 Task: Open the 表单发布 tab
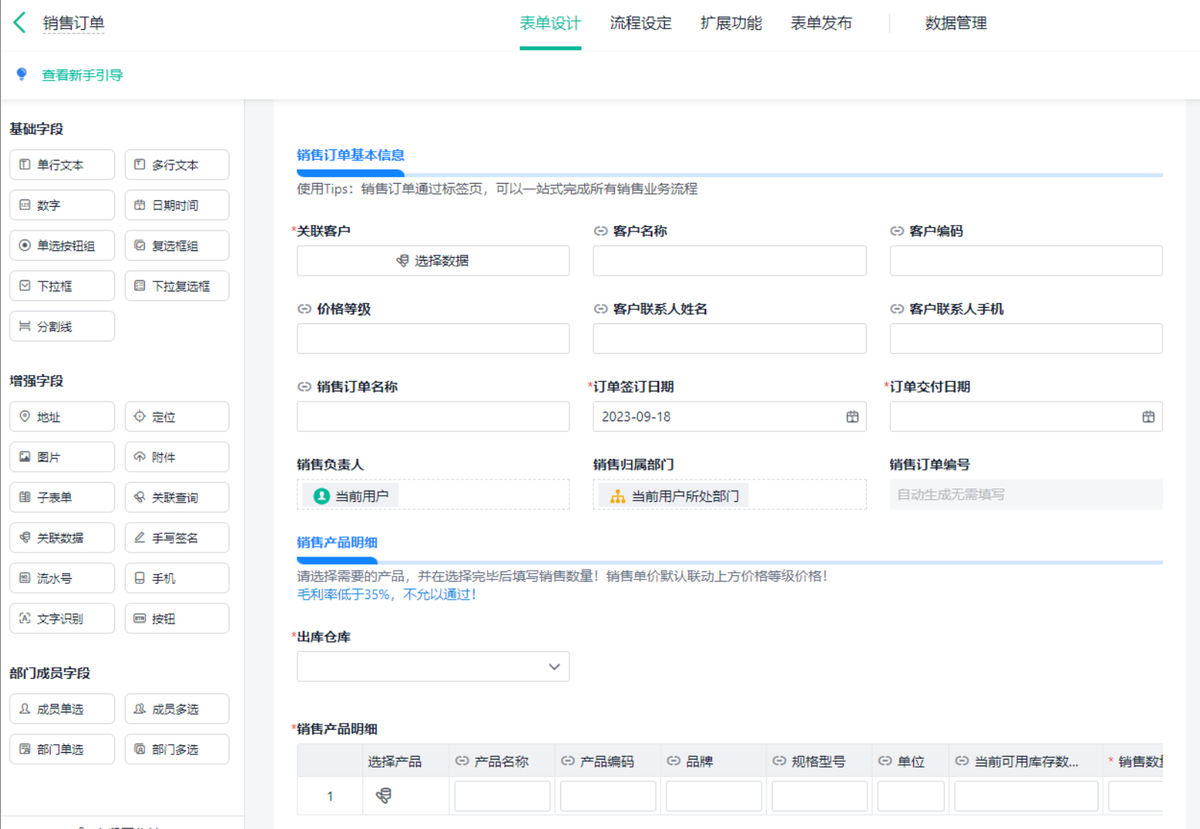[x=821, y=23]
